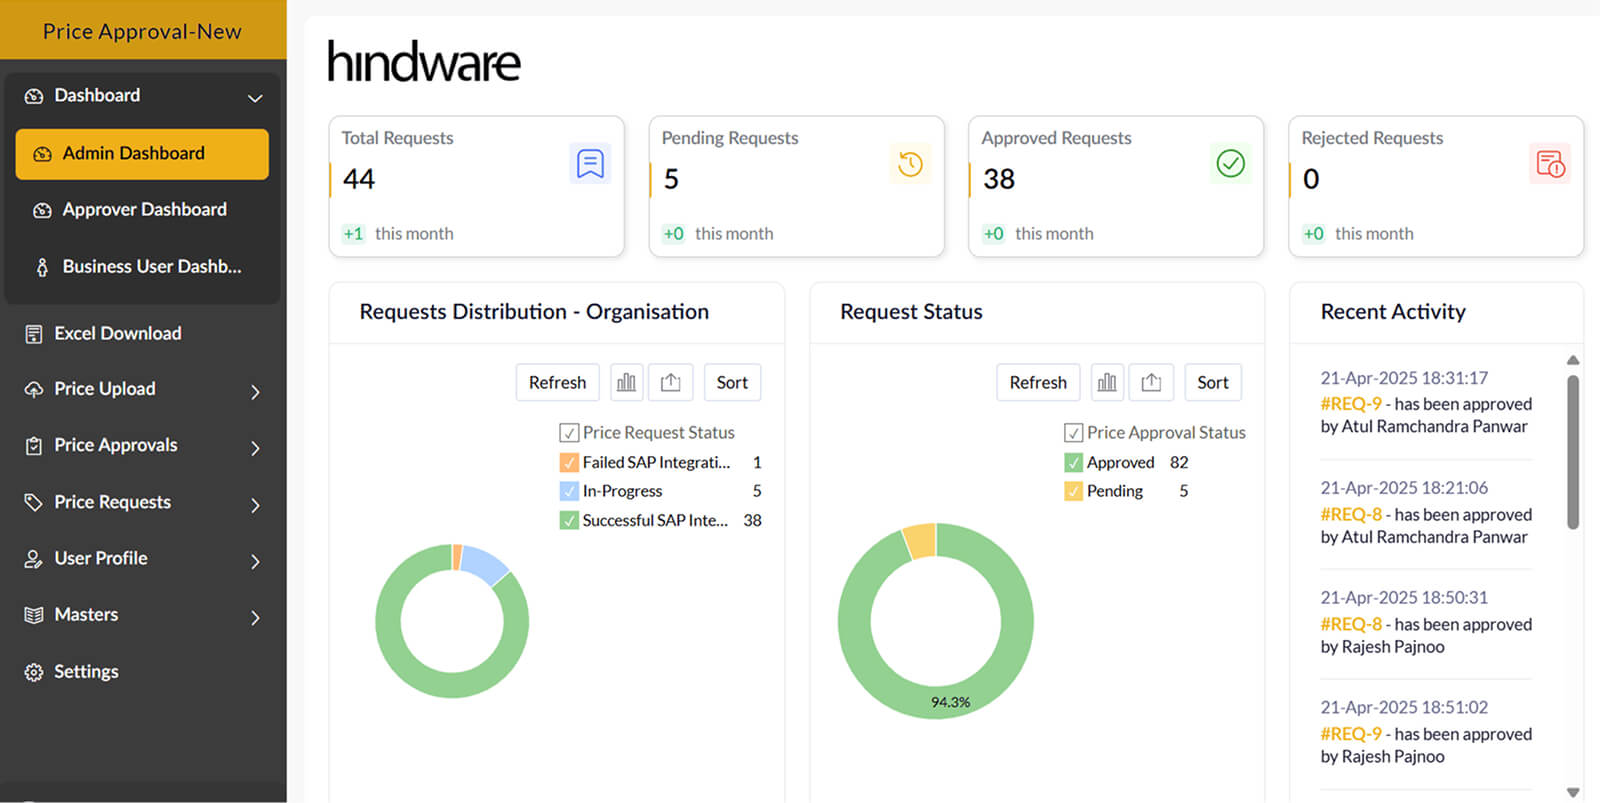Click Sort button in Request Status panel
Viewport: 1600px width, 803px height.
[1212, 383]
